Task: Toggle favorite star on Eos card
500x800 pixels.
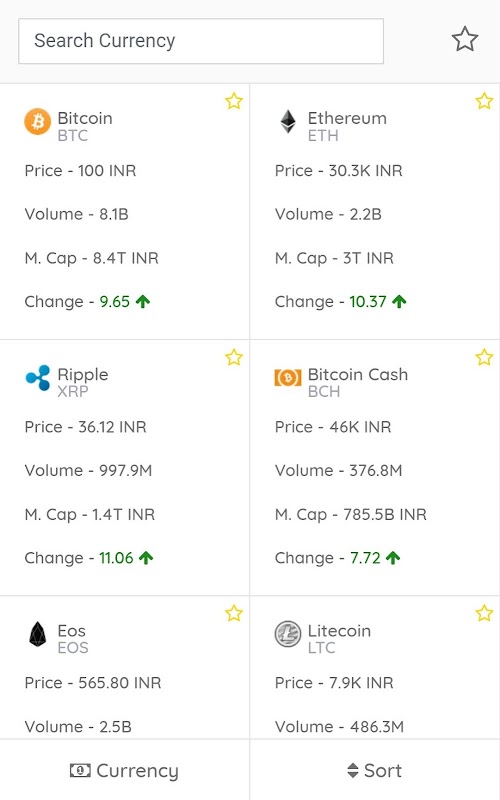Action: [234, 613]
